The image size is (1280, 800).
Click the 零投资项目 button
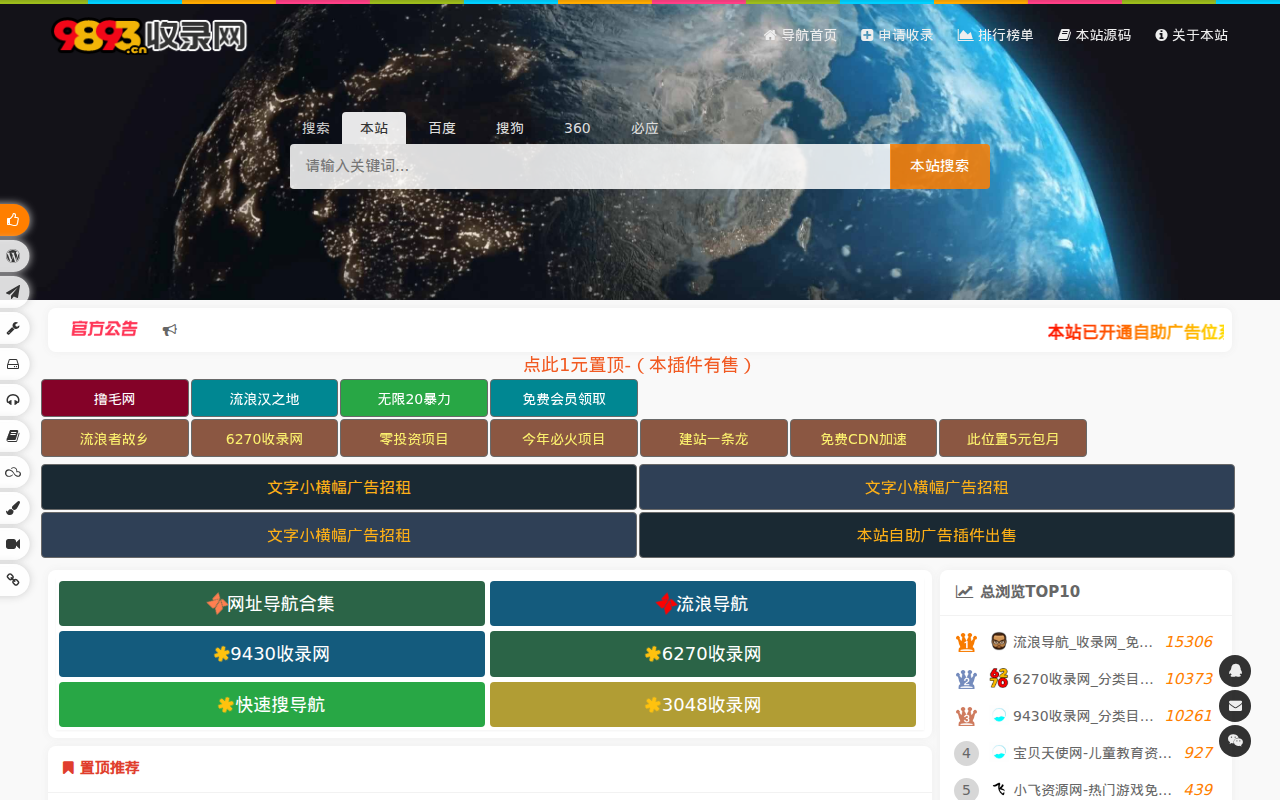(x=414, y=438)
